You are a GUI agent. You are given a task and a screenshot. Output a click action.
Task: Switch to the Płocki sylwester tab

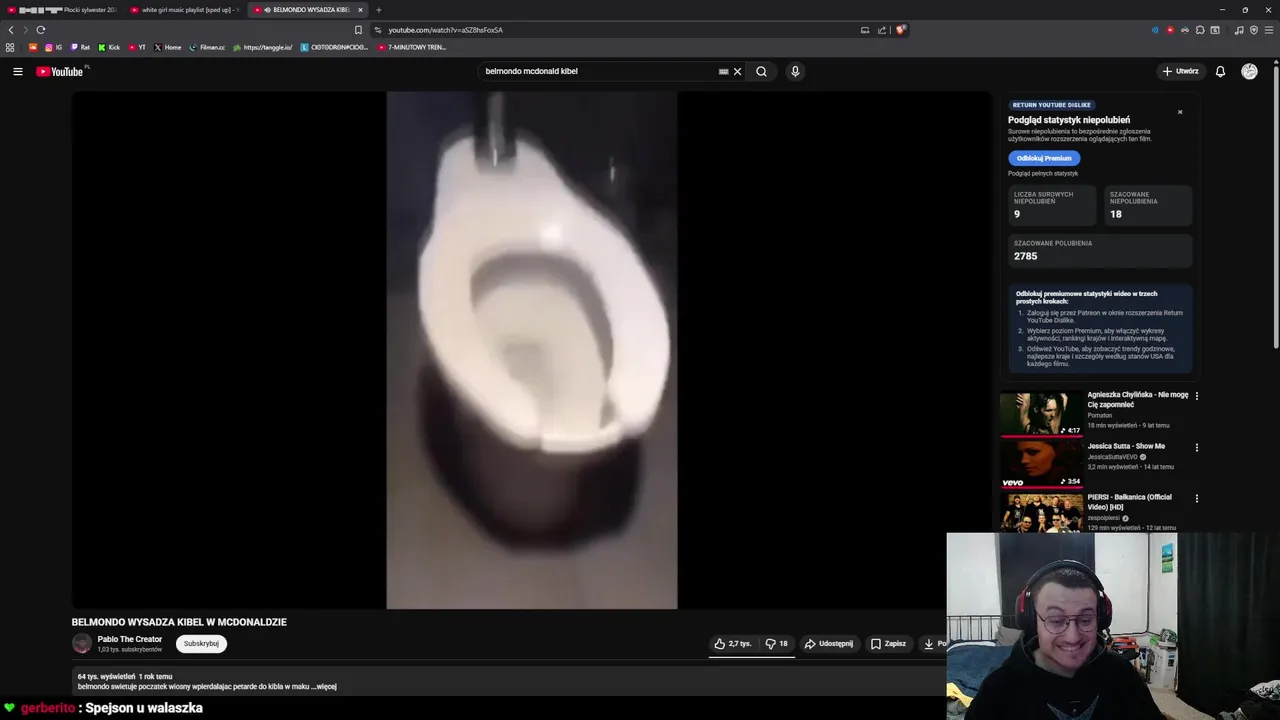[60, 10]
